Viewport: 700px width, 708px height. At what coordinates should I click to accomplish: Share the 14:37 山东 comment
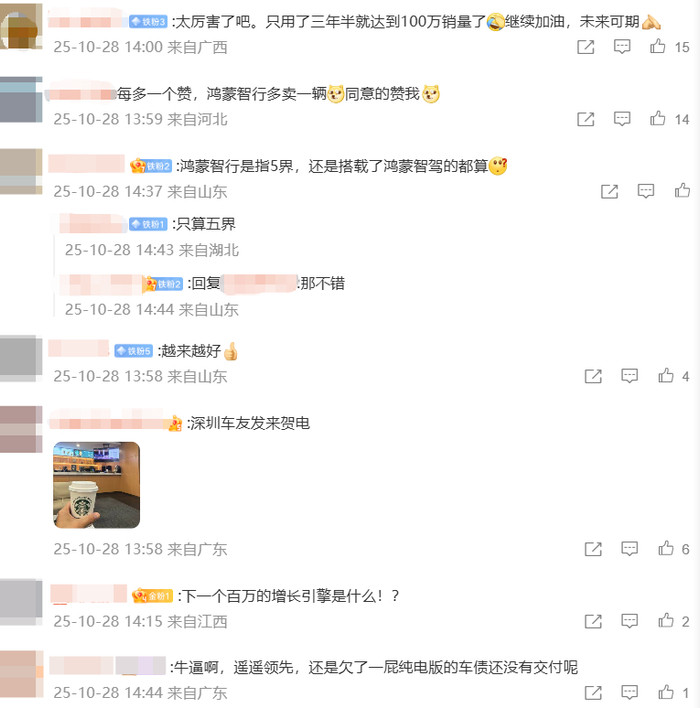[609, 191]
